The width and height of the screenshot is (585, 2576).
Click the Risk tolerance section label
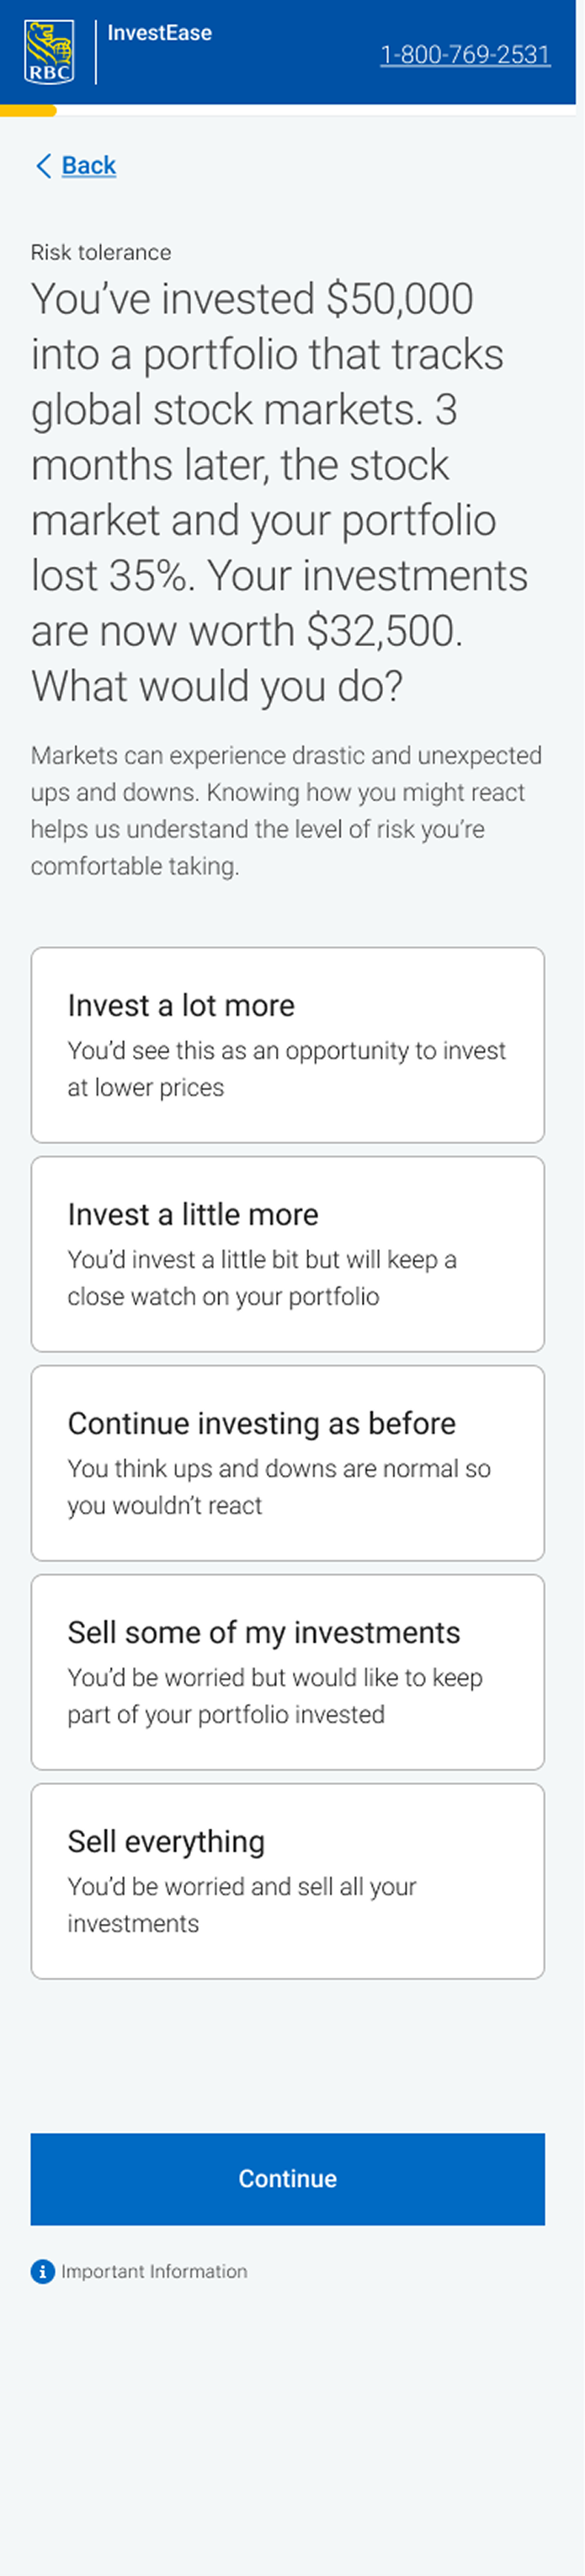point(101,252)
